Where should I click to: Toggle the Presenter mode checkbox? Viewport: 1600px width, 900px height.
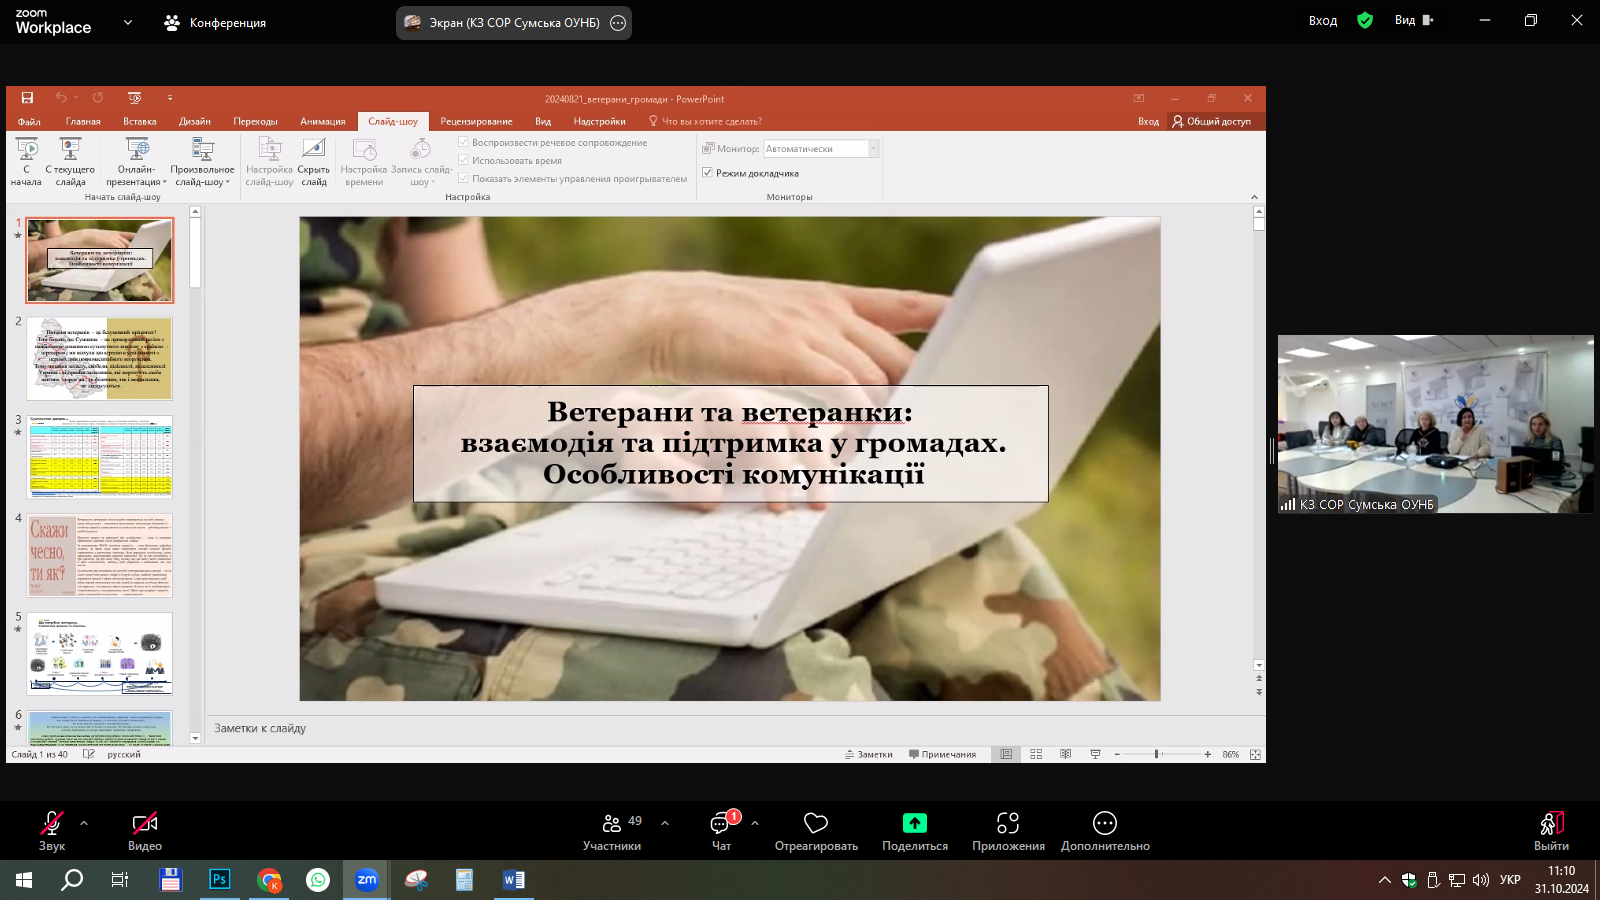pos(708,173)
